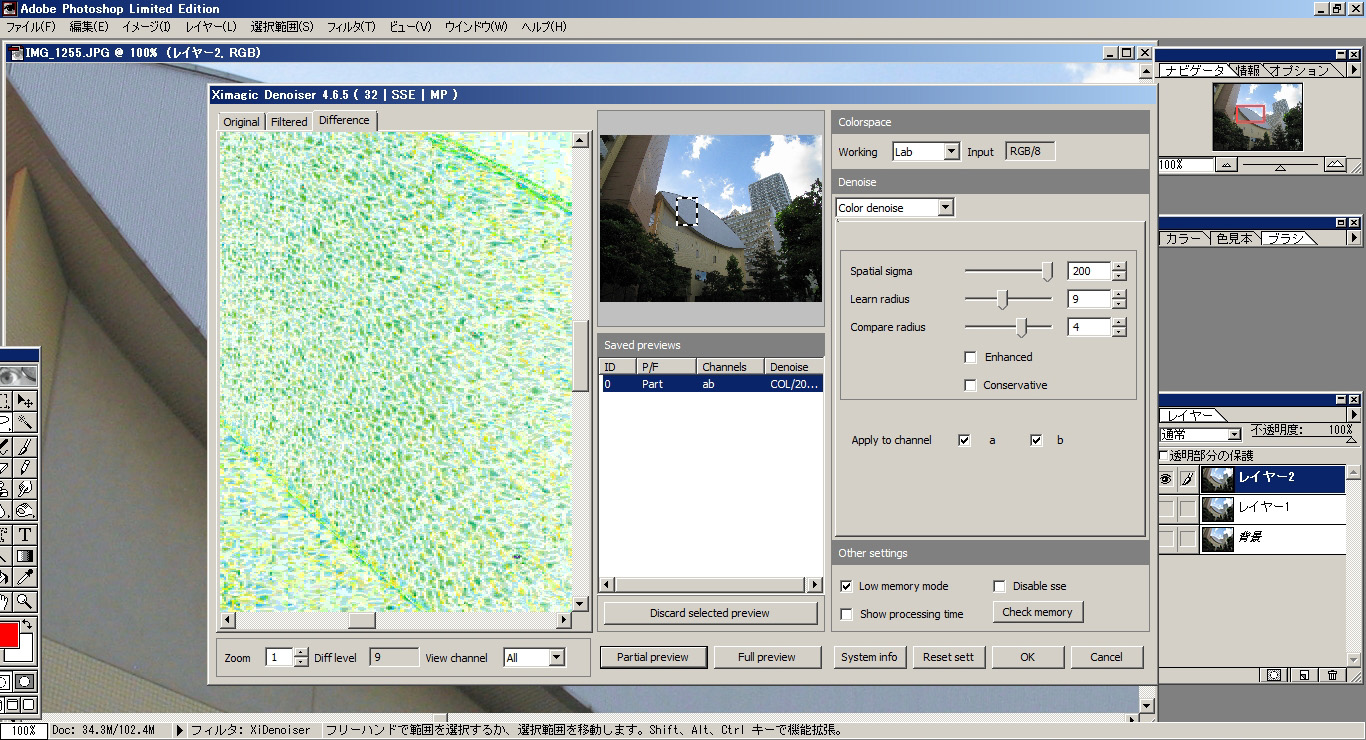Select the Pencil tool

point(25,467)
